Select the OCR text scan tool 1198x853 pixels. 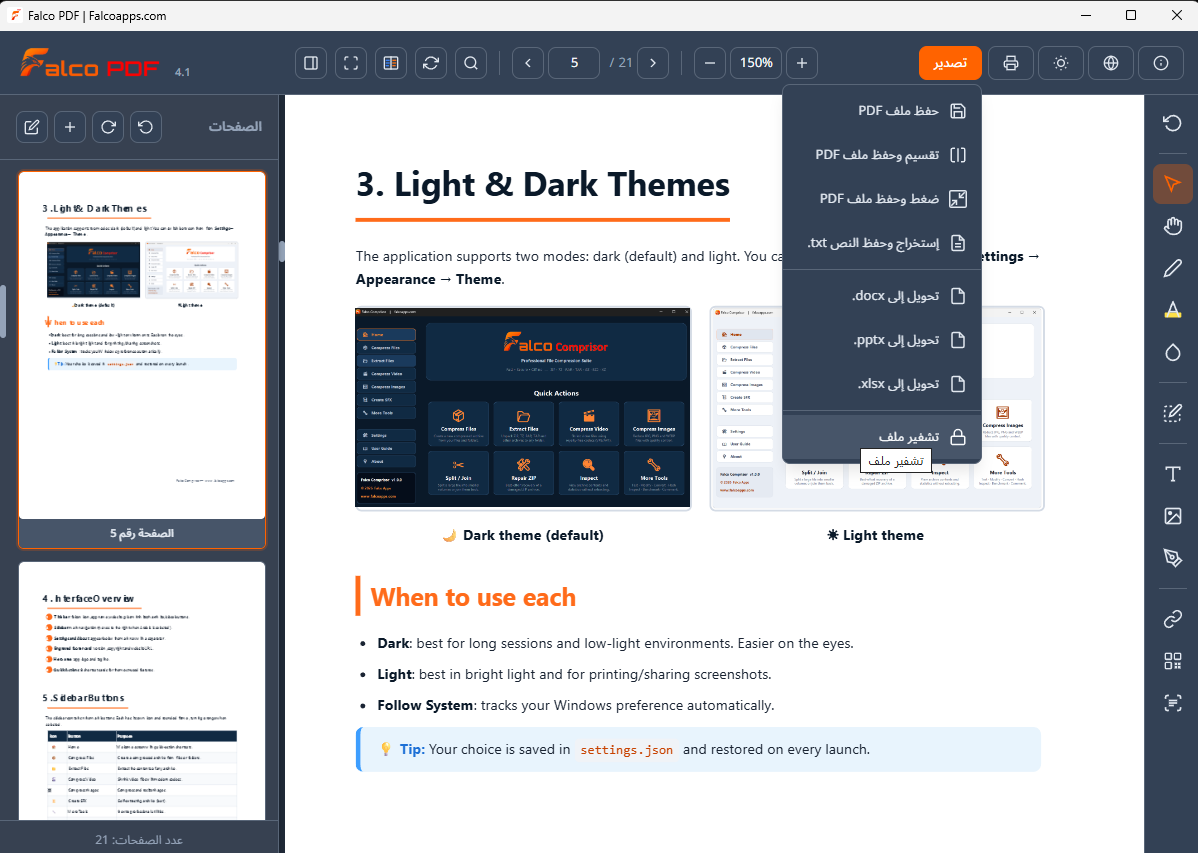click(x=1172, y=702)
